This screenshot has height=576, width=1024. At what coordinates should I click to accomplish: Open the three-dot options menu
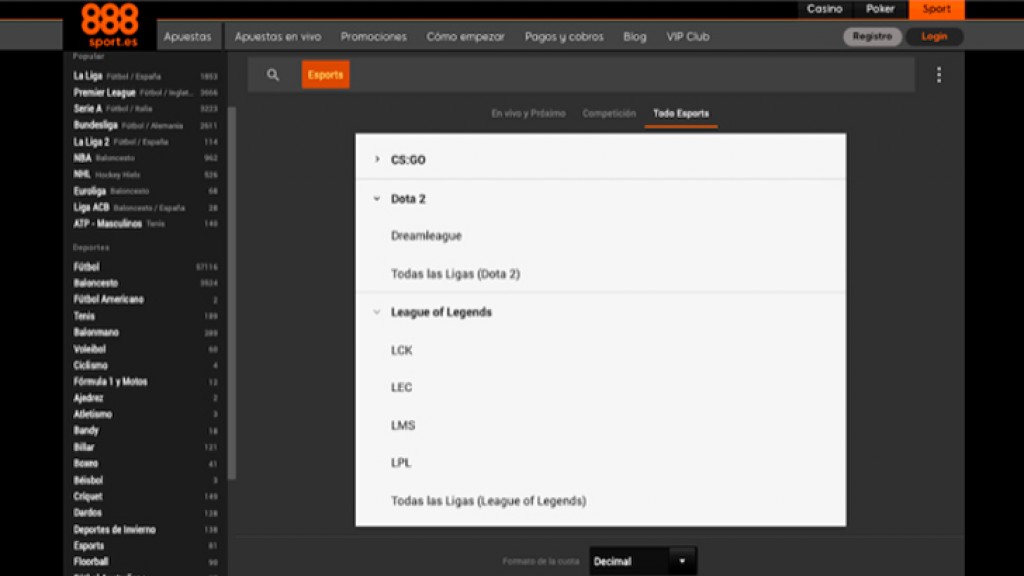[x=938, y=74]
